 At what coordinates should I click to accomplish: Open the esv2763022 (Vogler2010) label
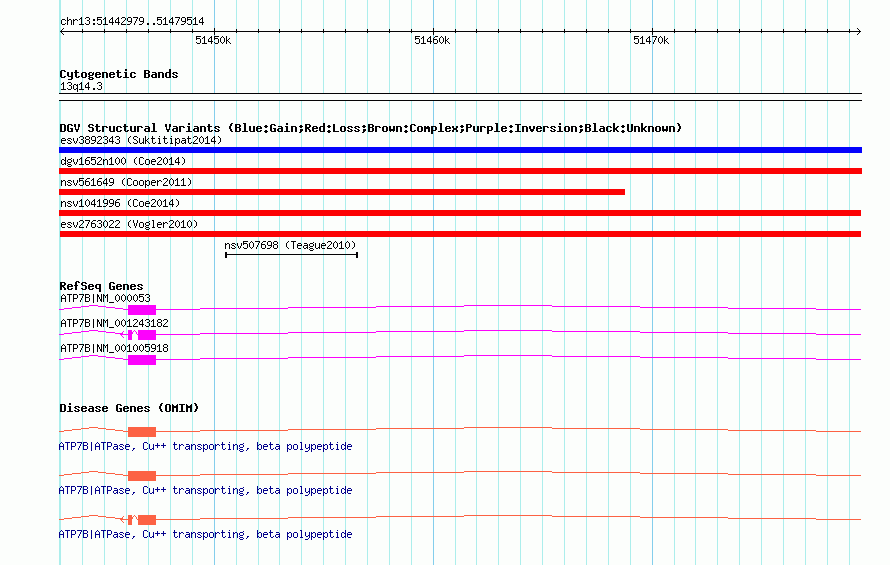click(x=129, y=224)
